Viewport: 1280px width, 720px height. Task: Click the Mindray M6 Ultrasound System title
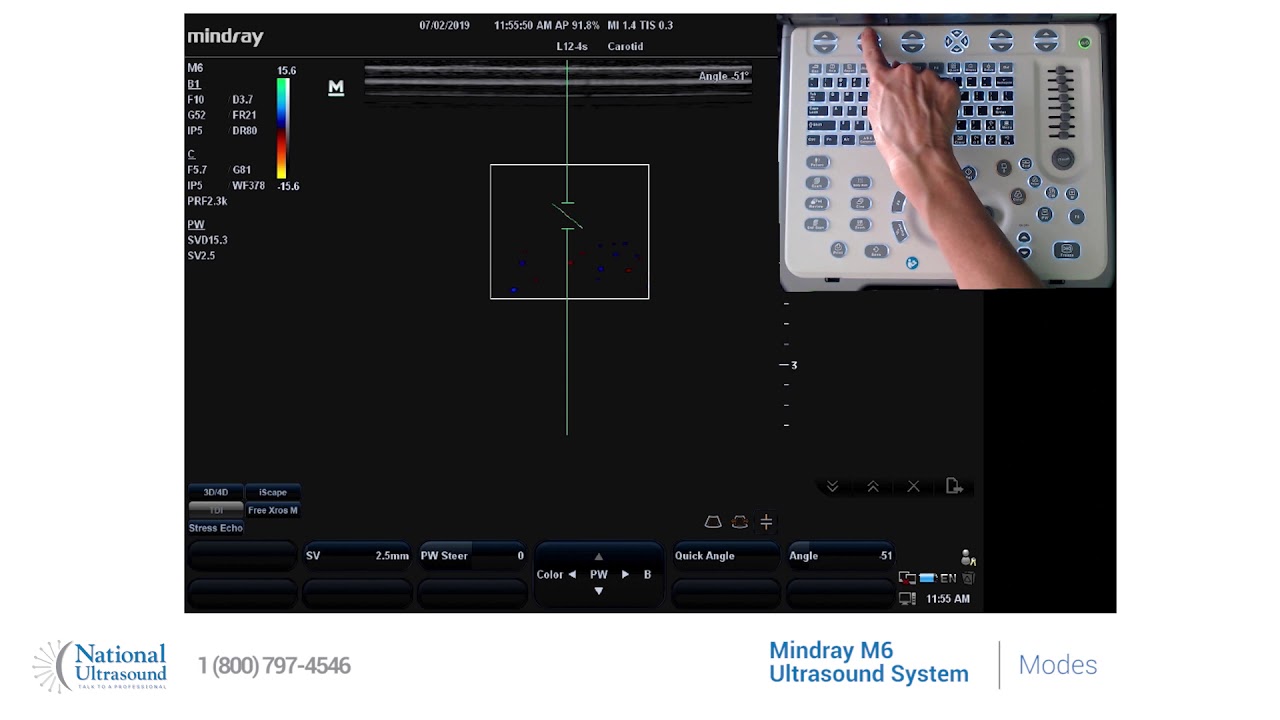coord(869,663)
